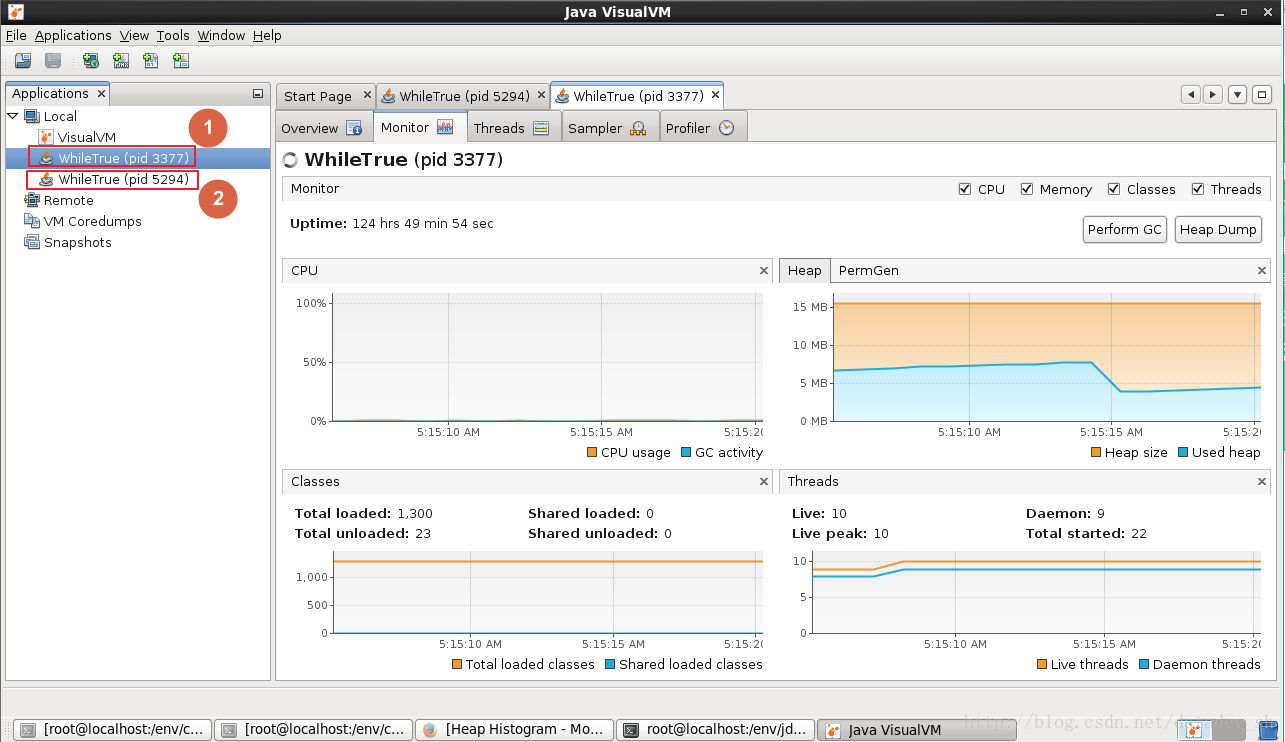
Task: Click the disabled Save snapshot floppy icon
Action: (53, 60)
